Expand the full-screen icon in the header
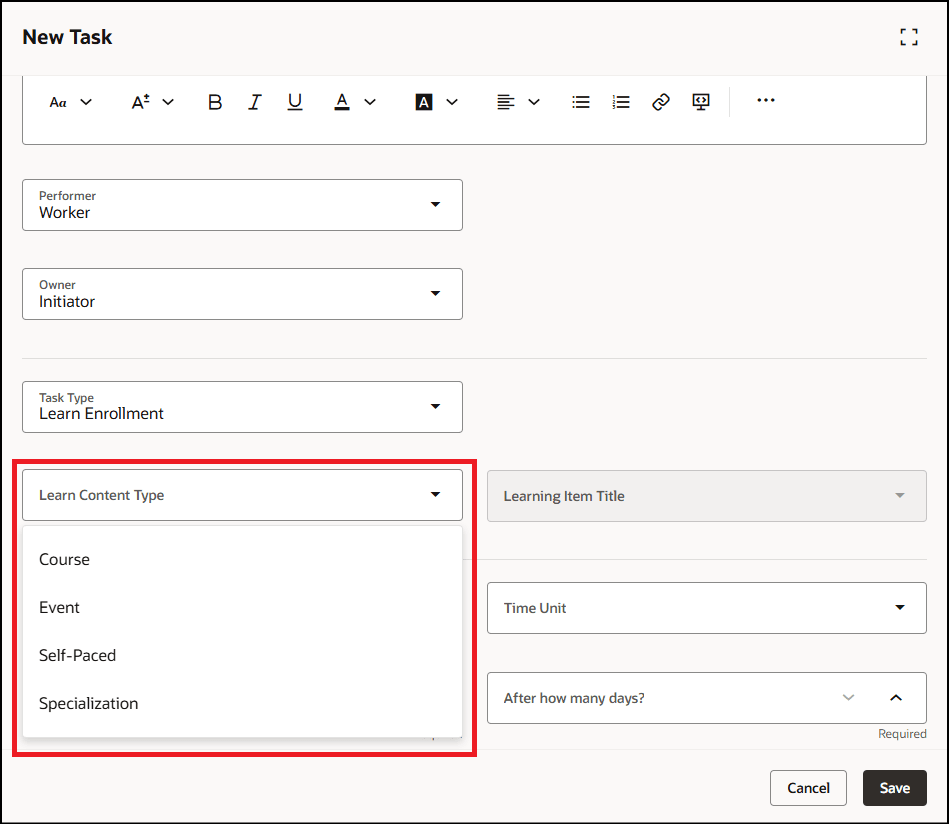The width and height of the screenshot is (949, 824). click(x=909, y=36)
